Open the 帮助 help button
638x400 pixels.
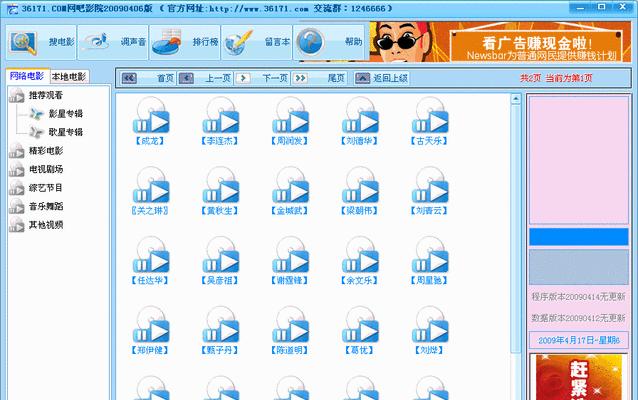tap(329, 42)
